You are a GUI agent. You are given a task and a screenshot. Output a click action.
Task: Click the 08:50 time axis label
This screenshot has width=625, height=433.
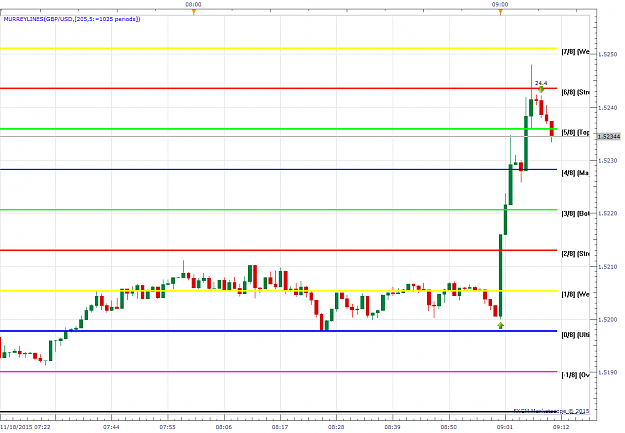point(449,427)
